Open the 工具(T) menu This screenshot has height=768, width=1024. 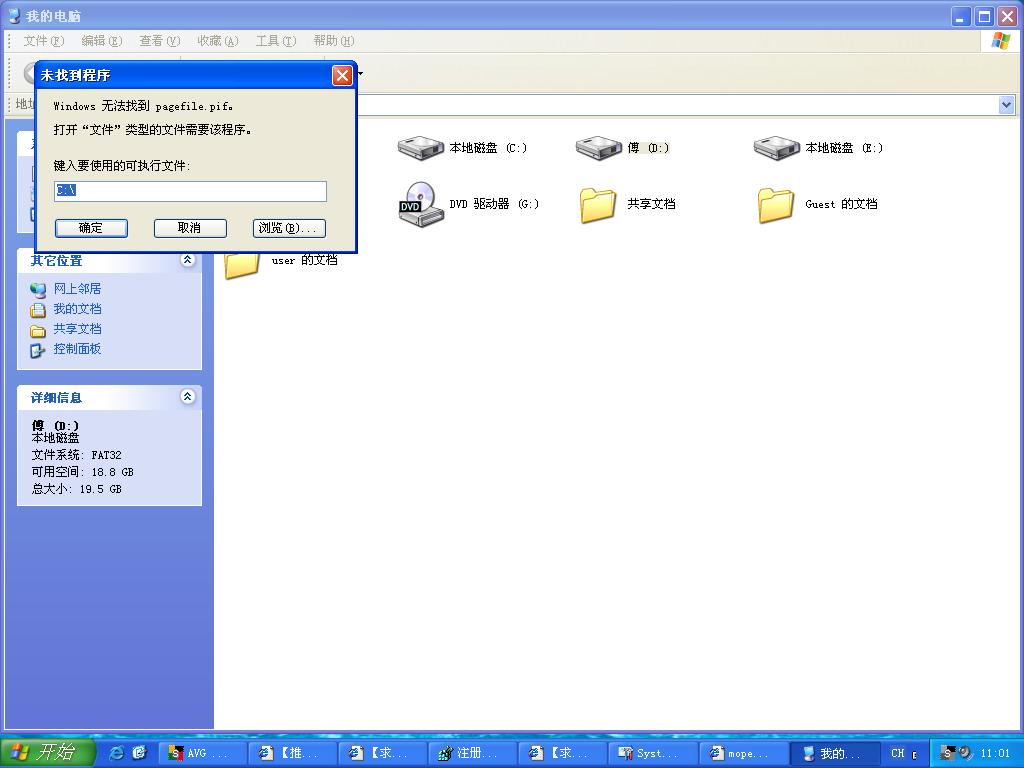pyautogui.click(x=276, y=41)
